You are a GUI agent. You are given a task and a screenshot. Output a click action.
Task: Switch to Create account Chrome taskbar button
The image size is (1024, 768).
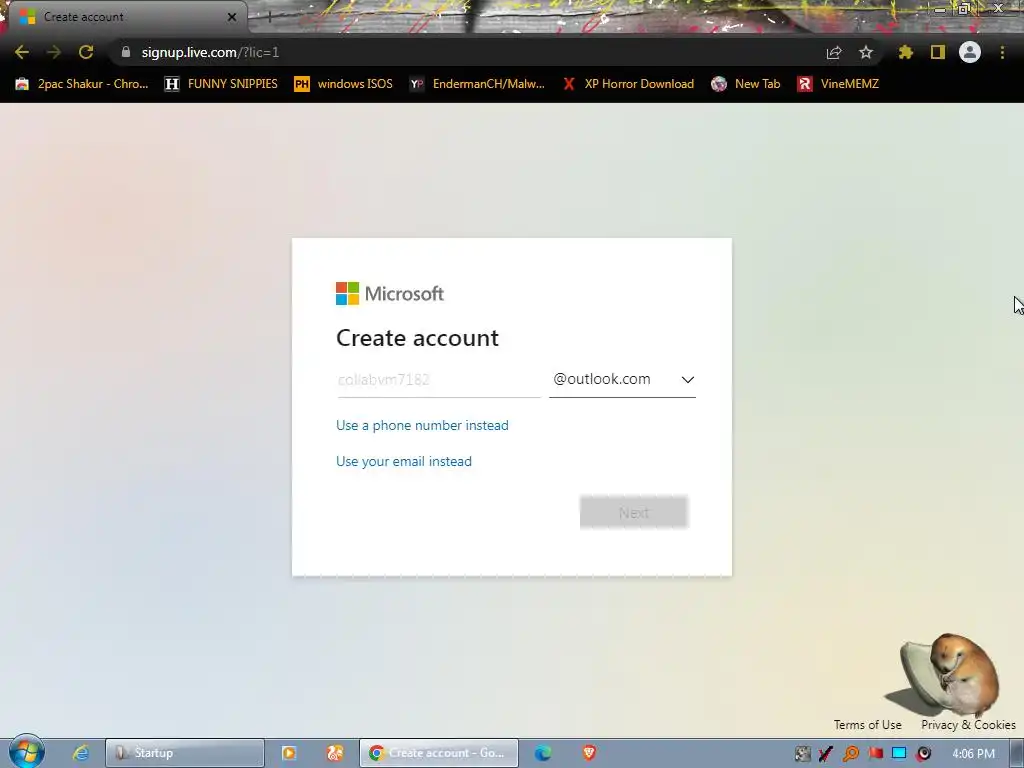(438, 753)
